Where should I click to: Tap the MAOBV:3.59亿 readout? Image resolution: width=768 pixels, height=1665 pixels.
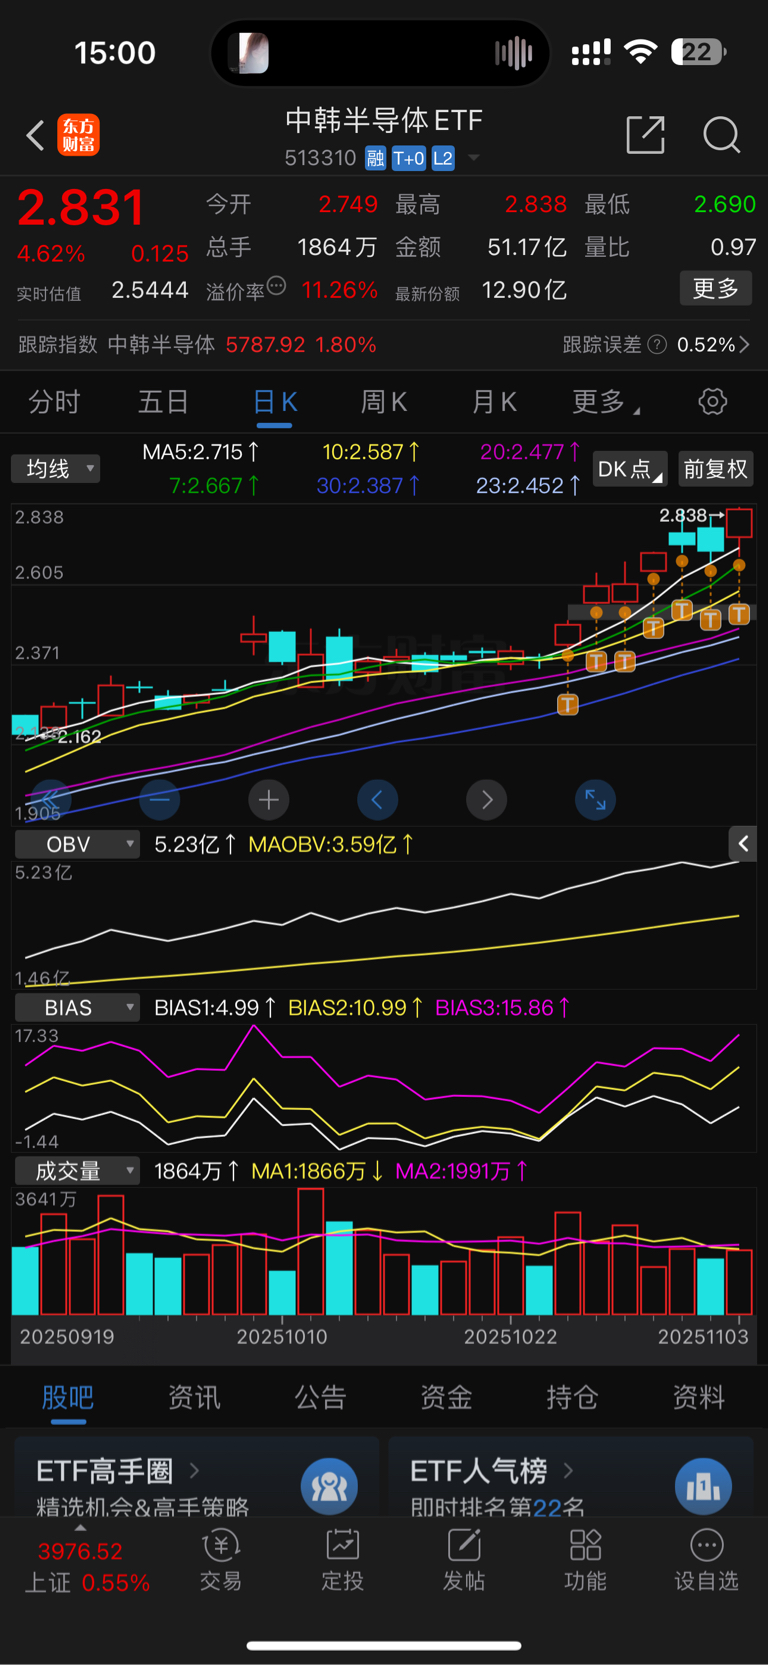pos(331,845)
